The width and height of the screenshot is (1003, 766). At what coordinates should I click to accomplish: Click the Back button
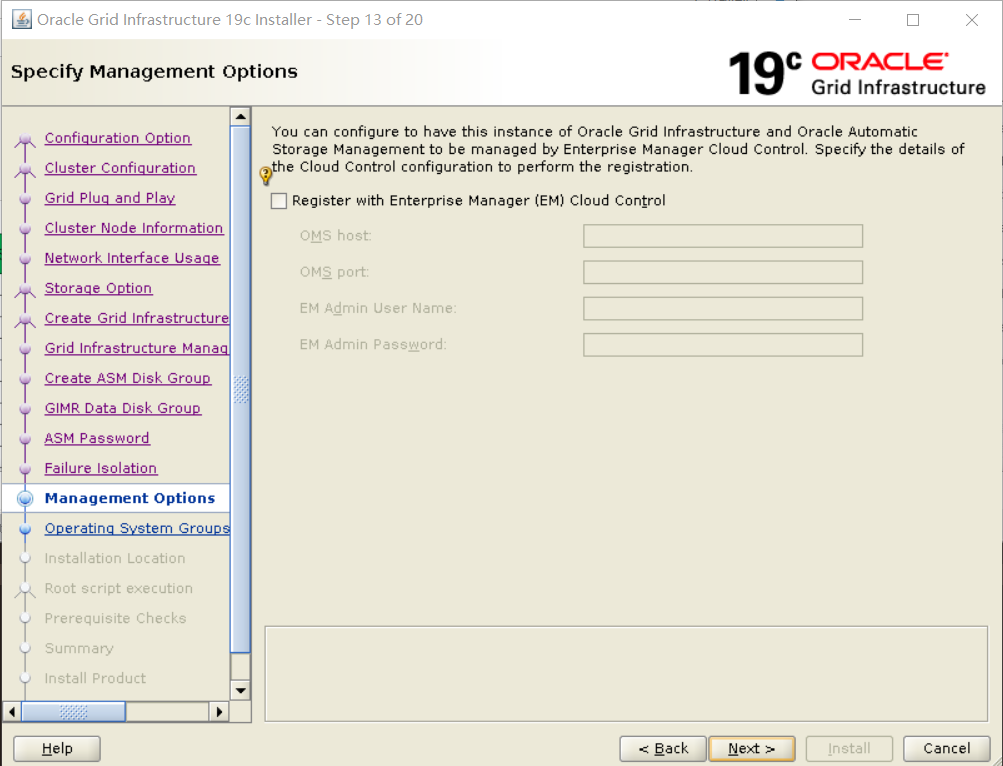[x=663, y=749]
